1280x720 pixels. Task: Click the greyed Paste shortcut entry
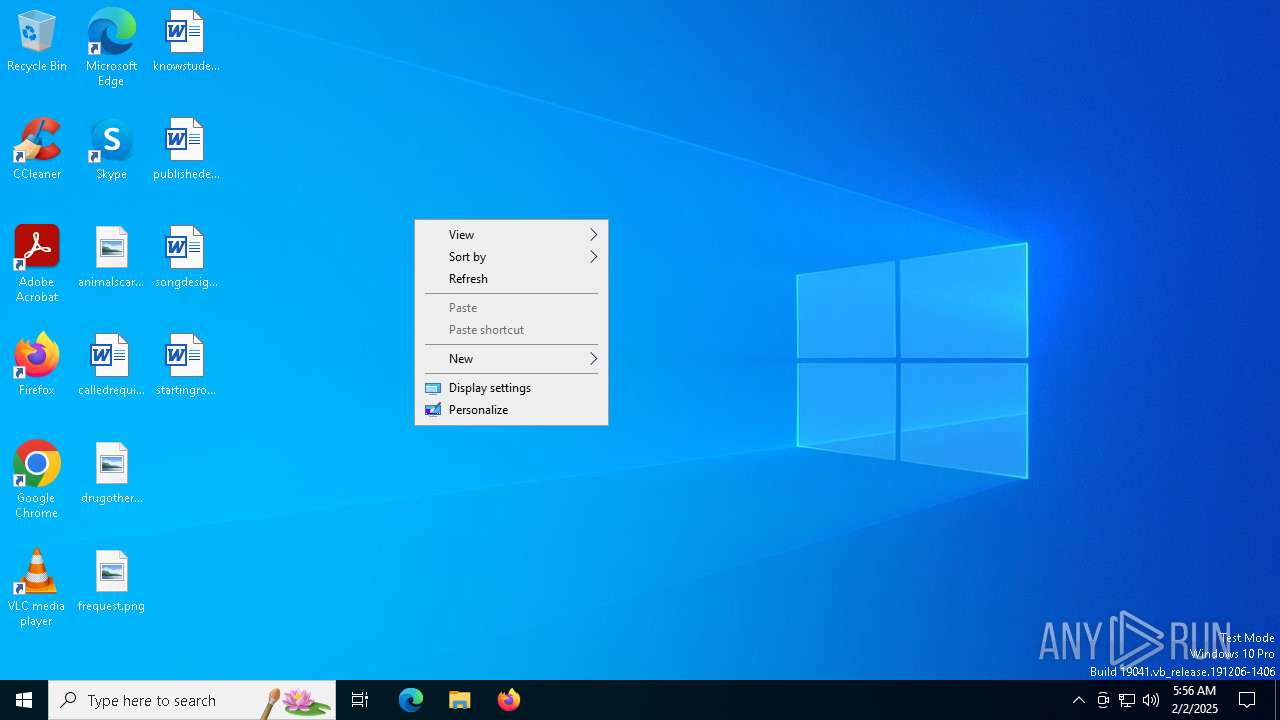tap(511, 330)
